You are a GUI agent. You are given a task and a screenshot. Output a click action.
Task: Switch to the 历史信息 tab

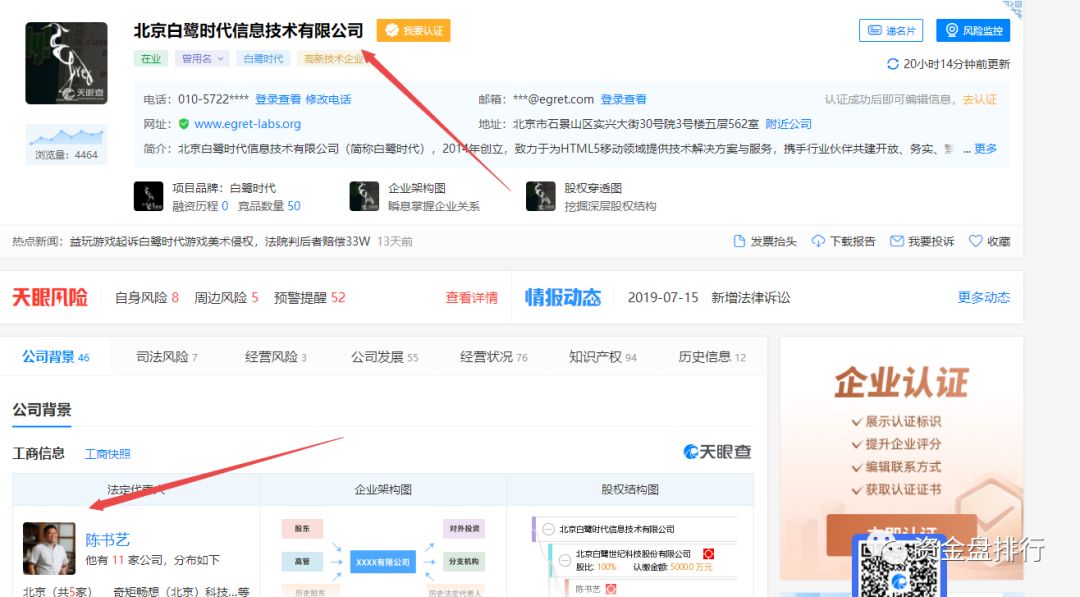coord(712,357)
